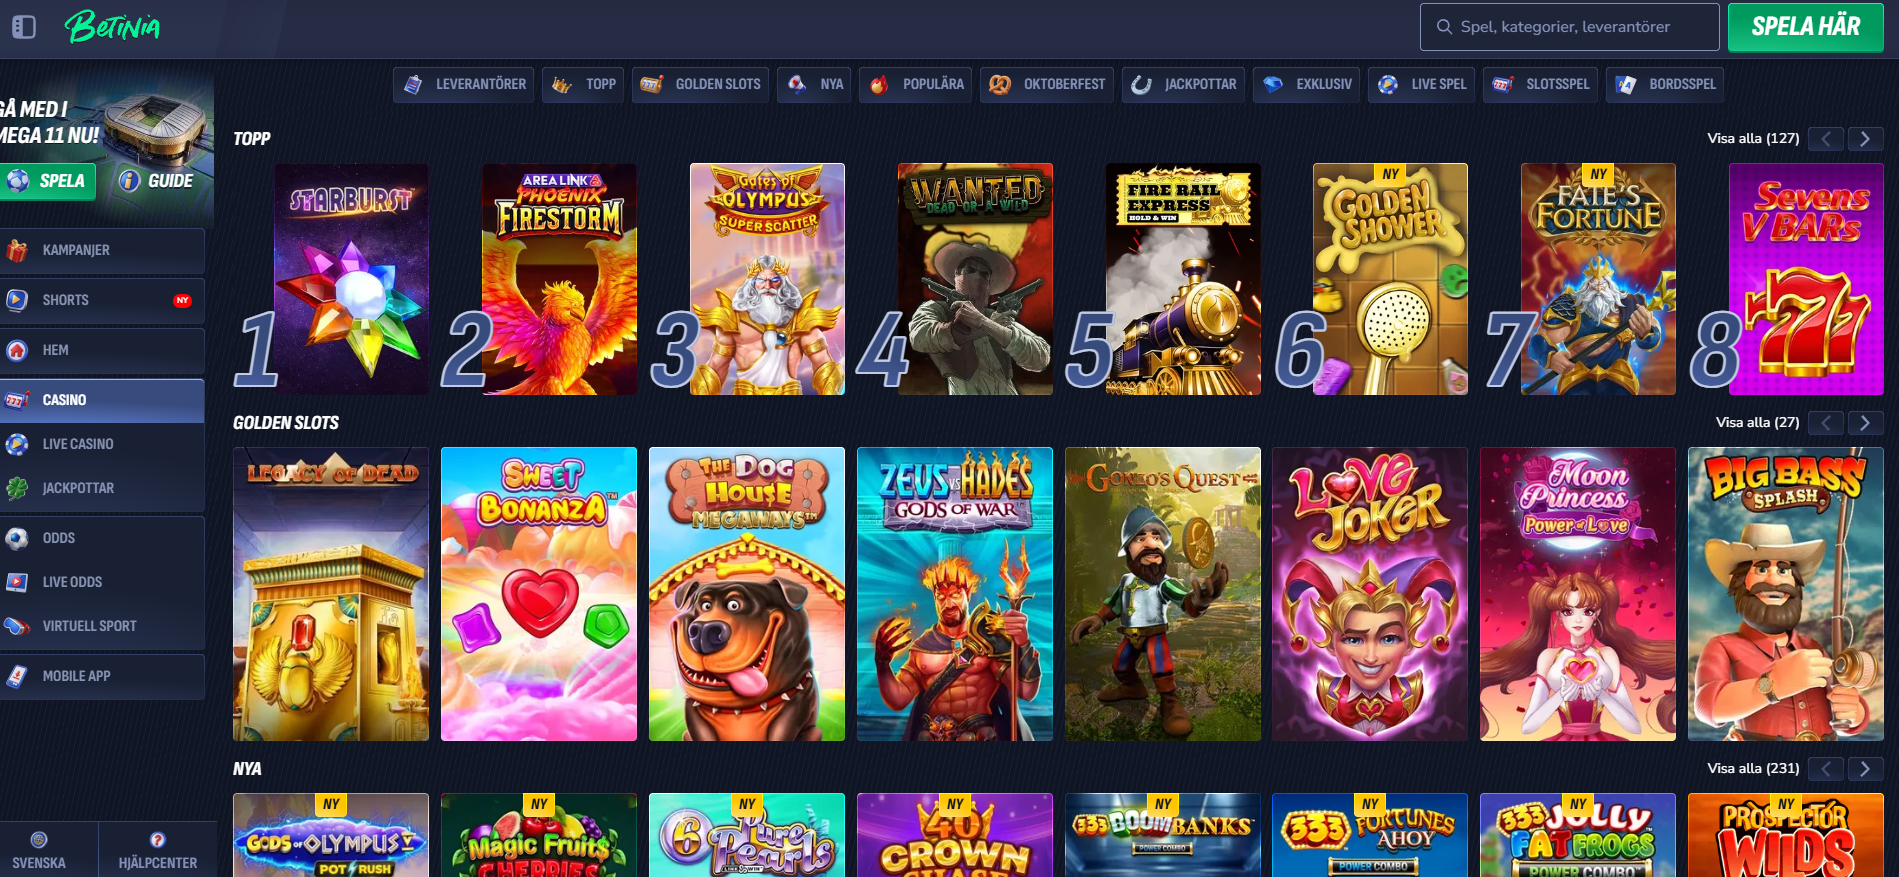
Task: Show previous Golden Slots games
Action: coord(1826,423)
